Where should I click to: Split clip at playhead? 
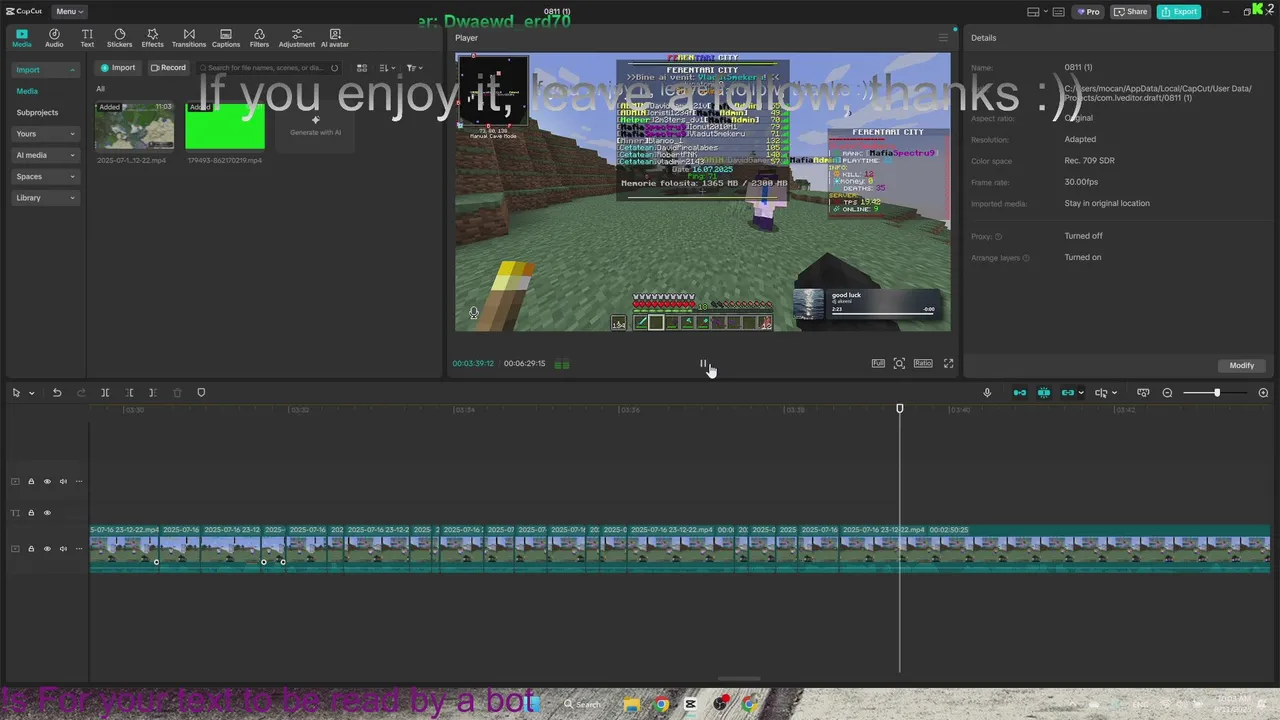(105, 393)
